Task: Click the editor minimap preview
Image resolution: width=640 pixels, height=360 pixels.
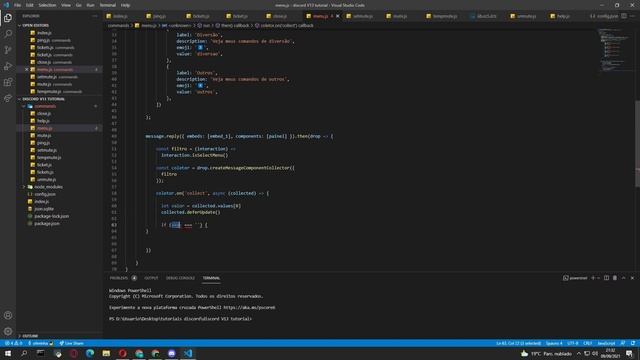Action: (x=616, y=50)
